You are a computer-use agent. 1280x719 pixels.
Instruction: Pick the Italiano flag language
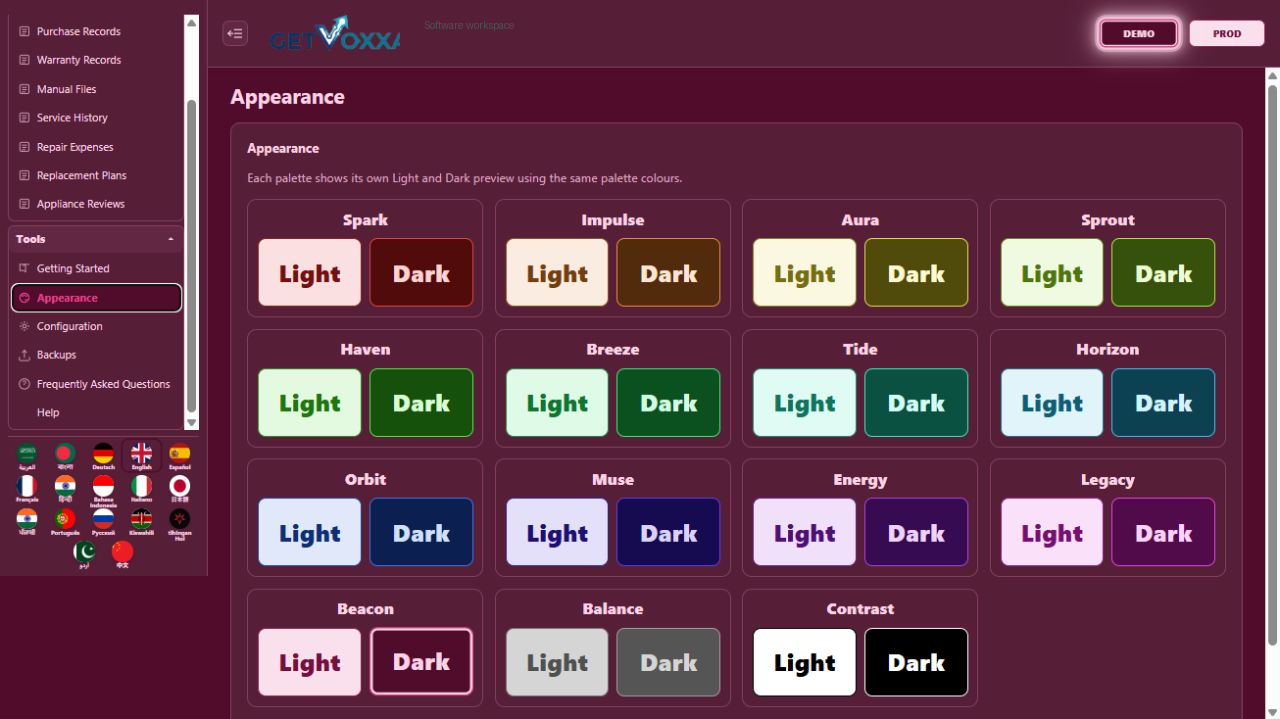(x=141, y=490)
